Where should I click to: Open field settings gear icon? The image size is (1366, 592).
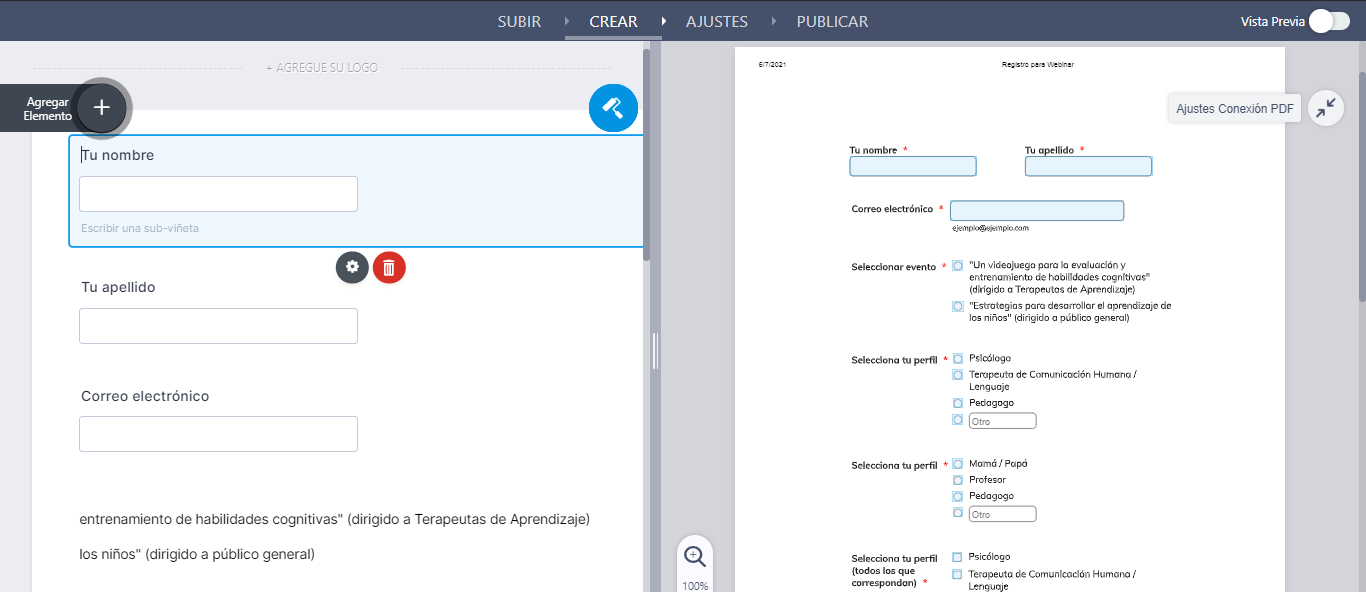point(352,267)
